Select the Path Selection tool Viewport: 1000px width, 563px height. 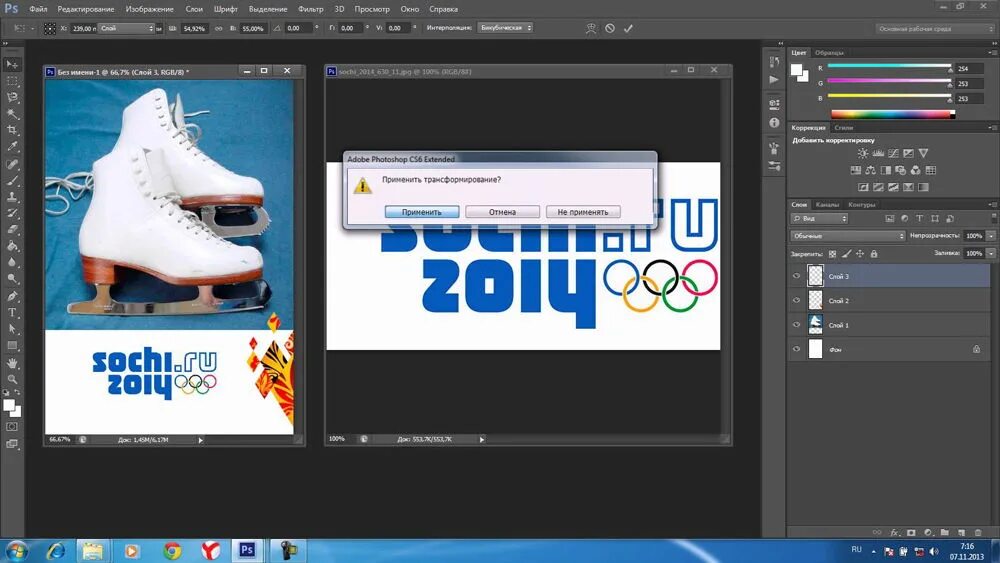point(12,329)
